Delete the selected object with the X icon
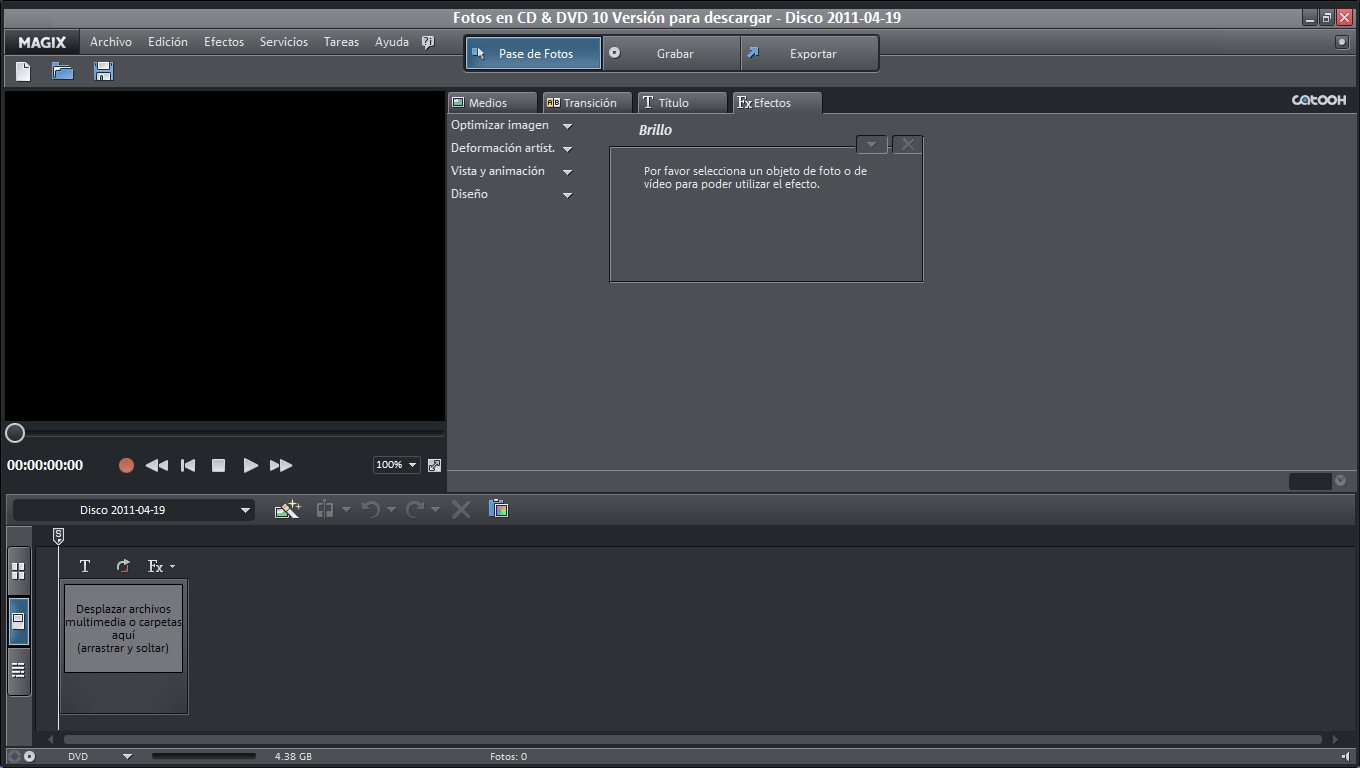Image resolution: width=1360 pixels, height=768 pixels. click(461, 509)
